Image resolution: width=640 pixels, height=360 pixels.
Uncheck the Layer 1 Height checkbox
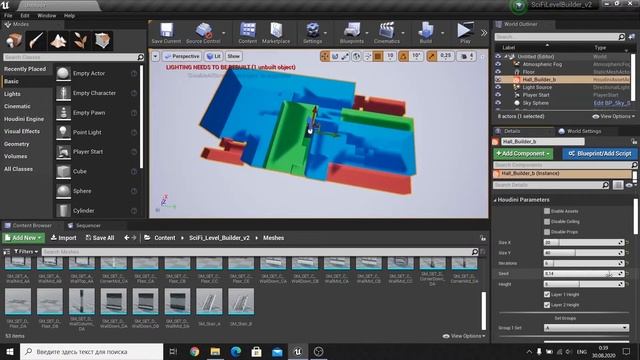pos(547,294)
